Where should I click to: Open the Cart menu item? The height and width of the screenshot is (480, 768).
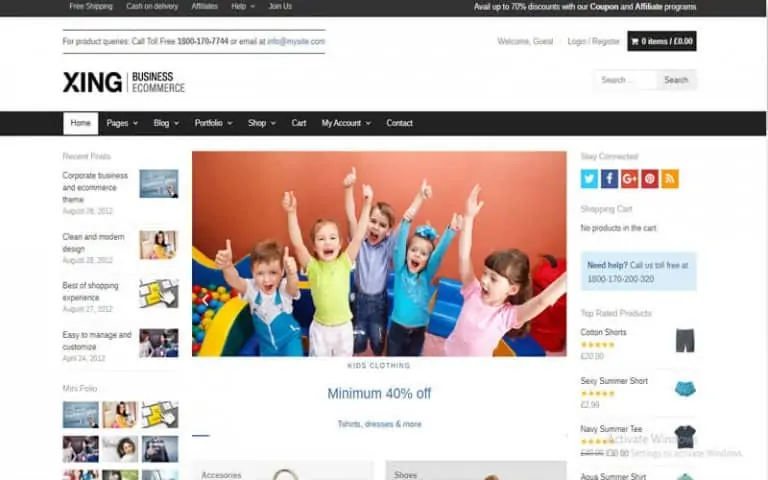[x=299, y=123]
